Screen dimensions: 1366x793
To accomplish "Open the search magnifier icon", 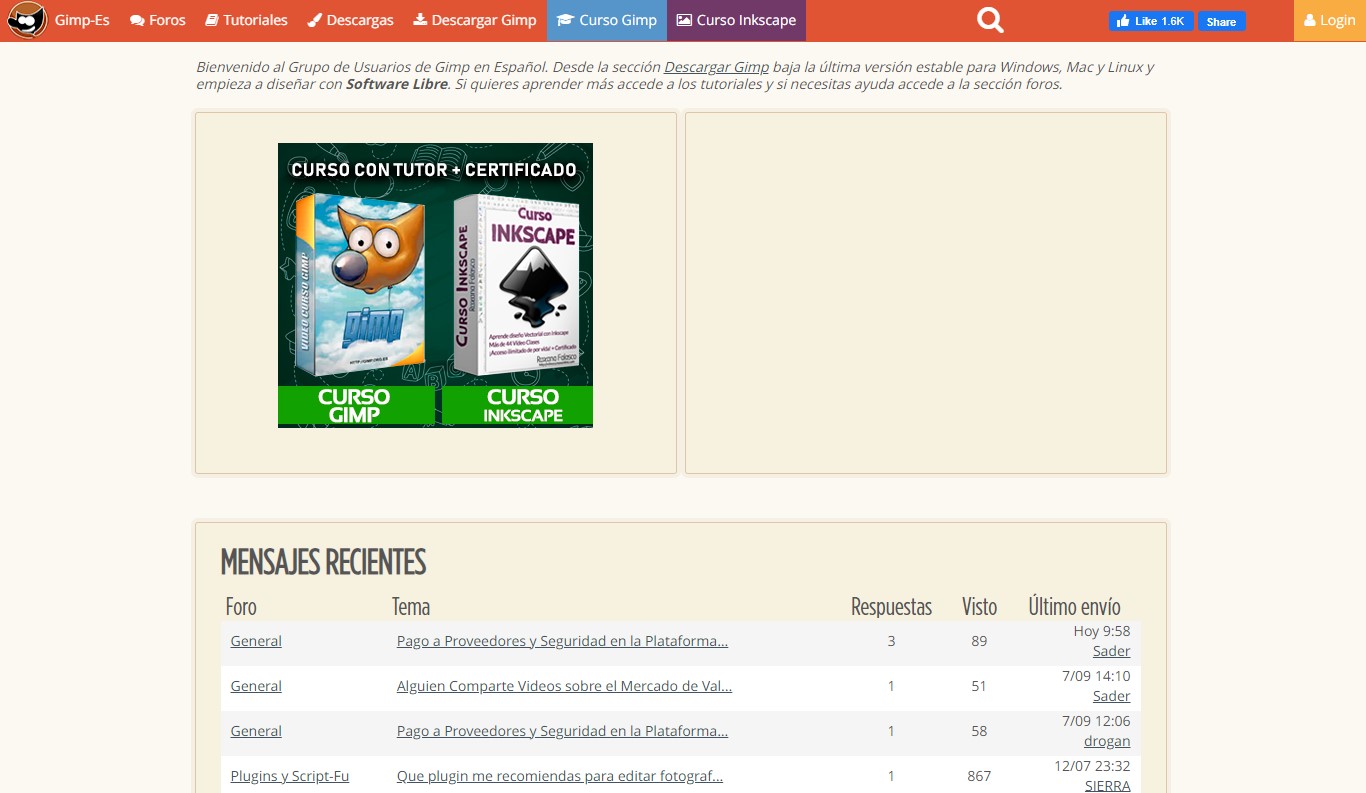I will (x=990, y=20).
